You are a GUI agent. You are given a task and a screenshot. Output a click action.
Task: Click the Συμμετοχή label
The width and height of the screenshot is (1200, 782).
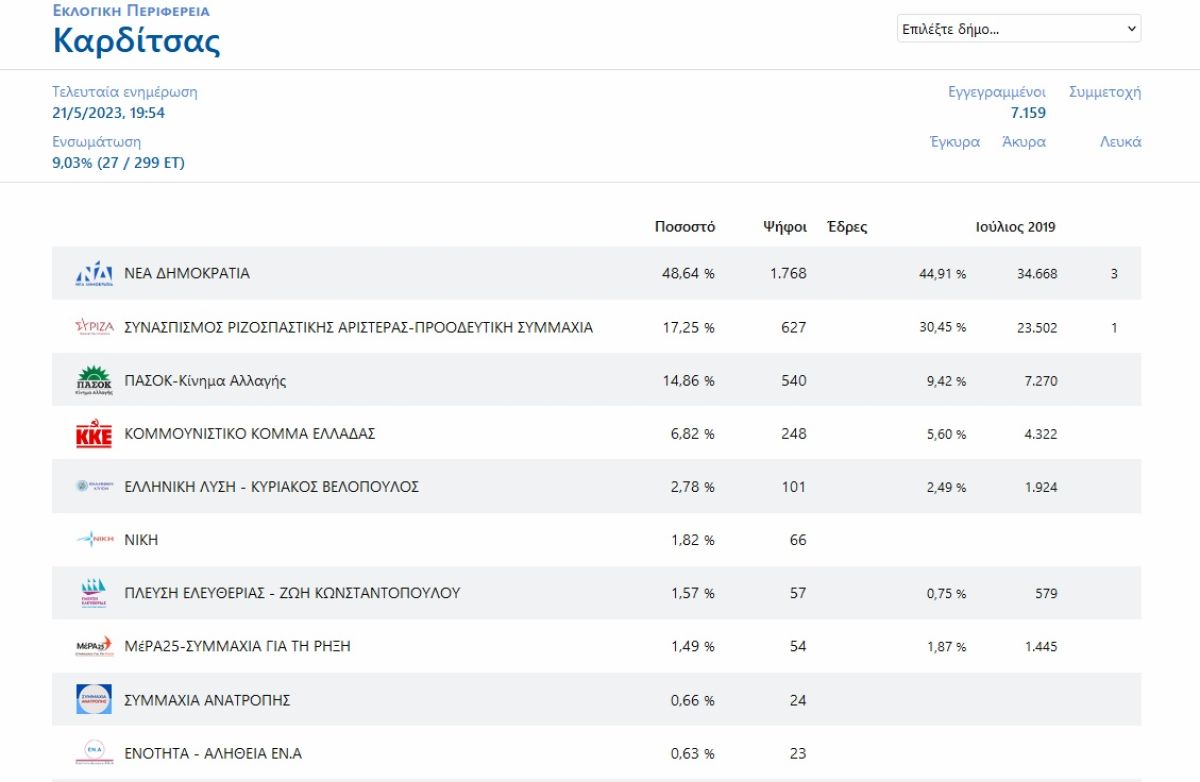[x=1105, y=92]
